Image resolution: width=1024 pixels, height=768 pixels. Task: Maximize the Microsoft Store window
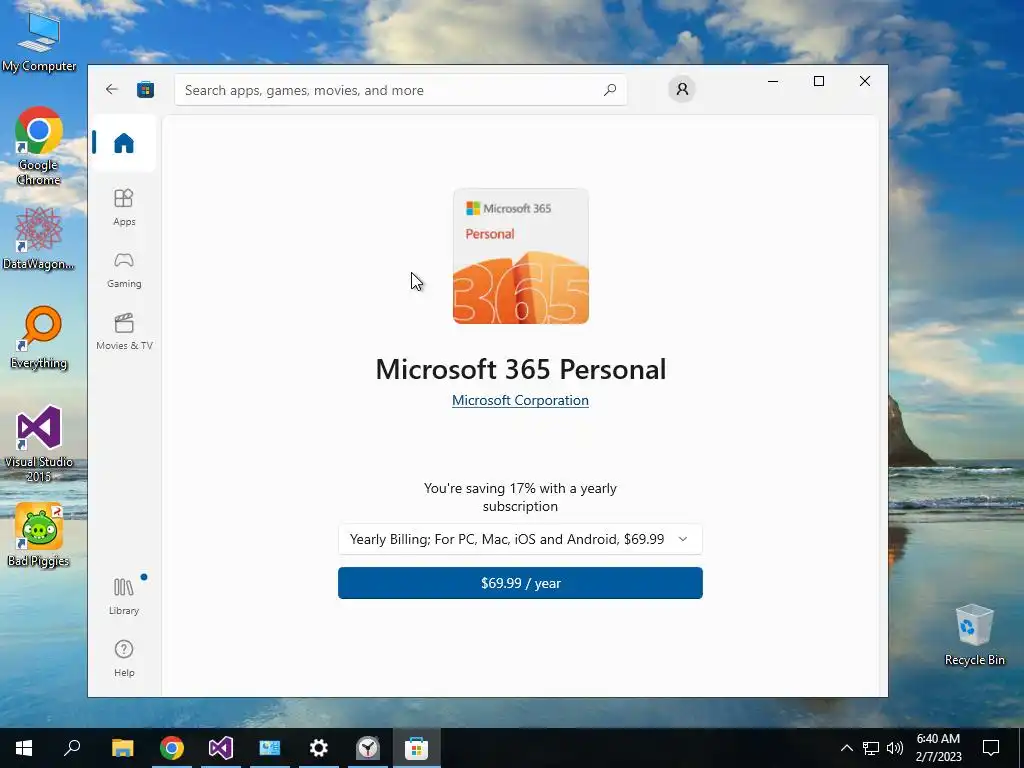pyautogui.click(x=819, y=81)
